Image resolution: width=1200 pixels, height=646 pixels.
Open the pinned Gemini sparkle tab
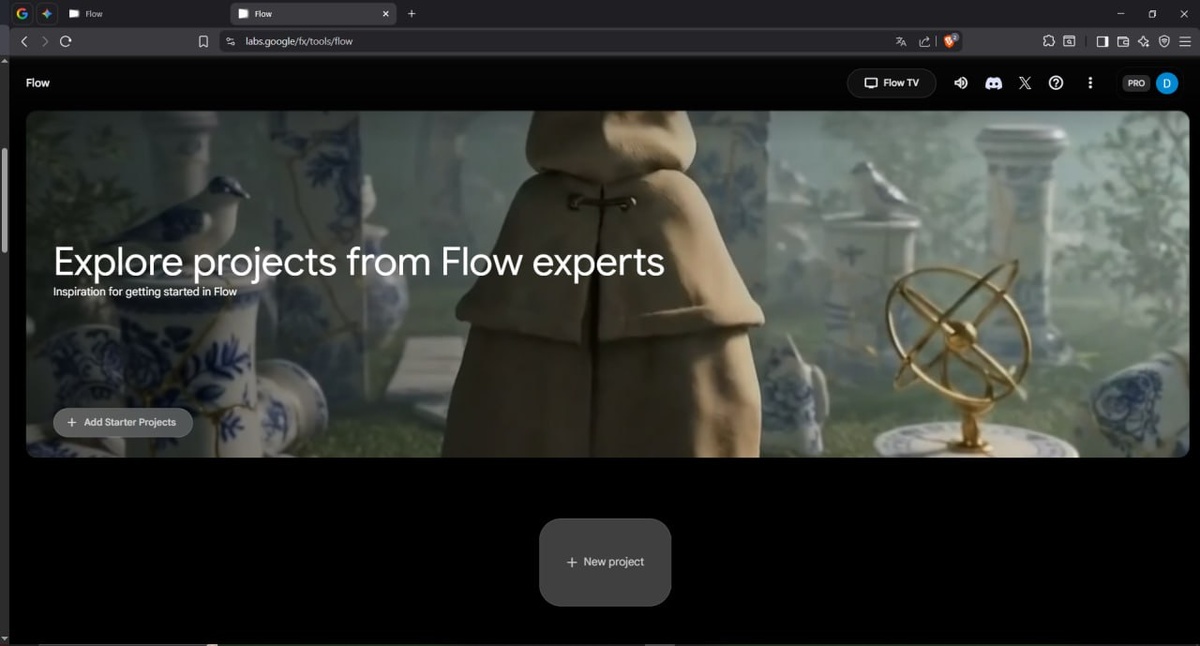click(x=46, y=14)
